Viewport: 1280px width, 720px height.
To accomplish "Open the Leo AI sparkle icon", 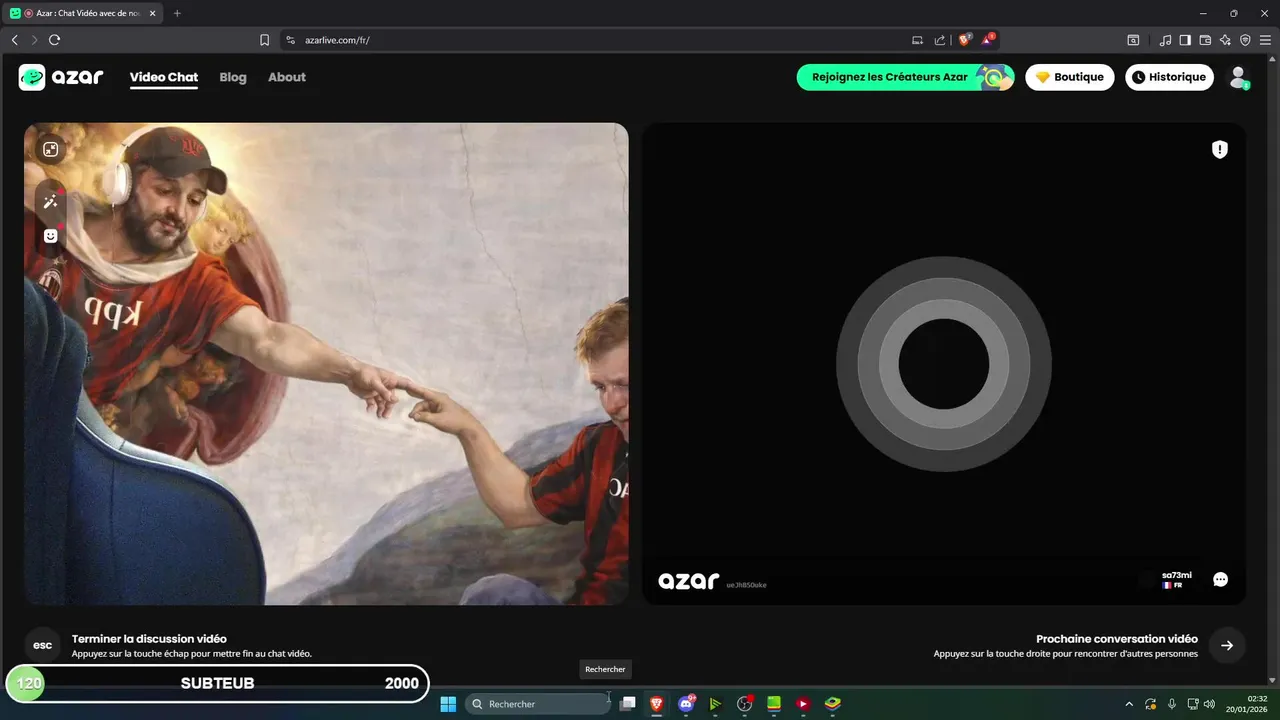I will click(x=1225, y=40).
